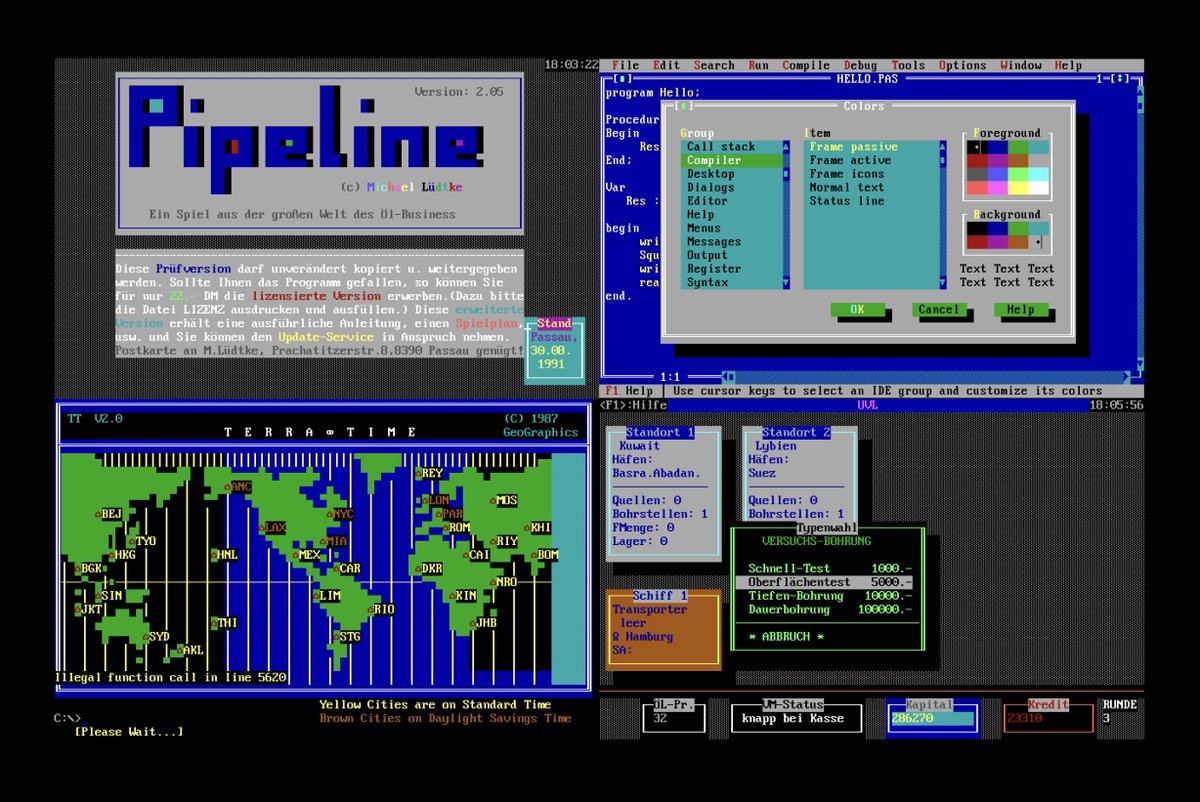Click the BOM city marker on the map

(x=544, y=554)
